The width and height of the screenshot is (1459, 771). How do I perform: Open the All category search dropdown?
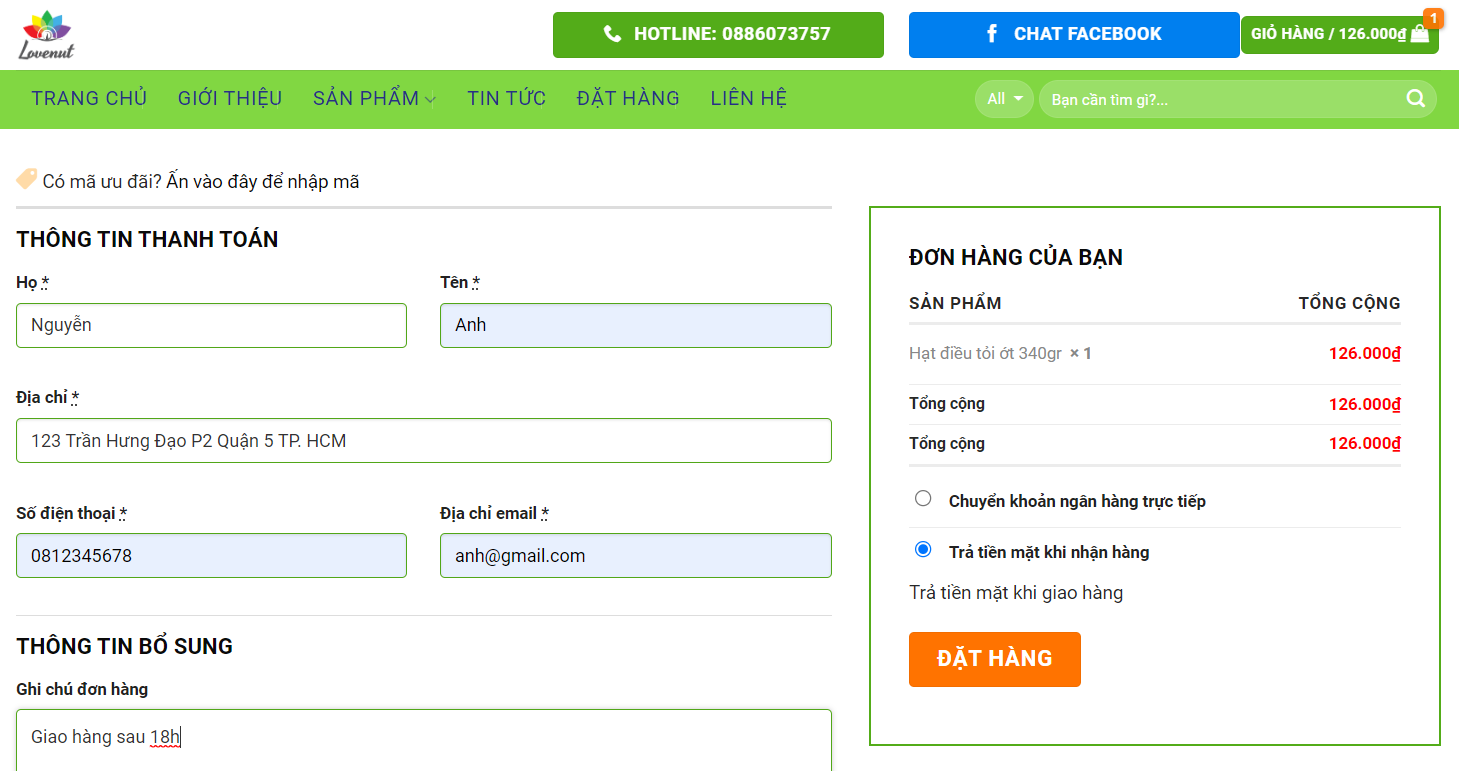point(1004,99)
